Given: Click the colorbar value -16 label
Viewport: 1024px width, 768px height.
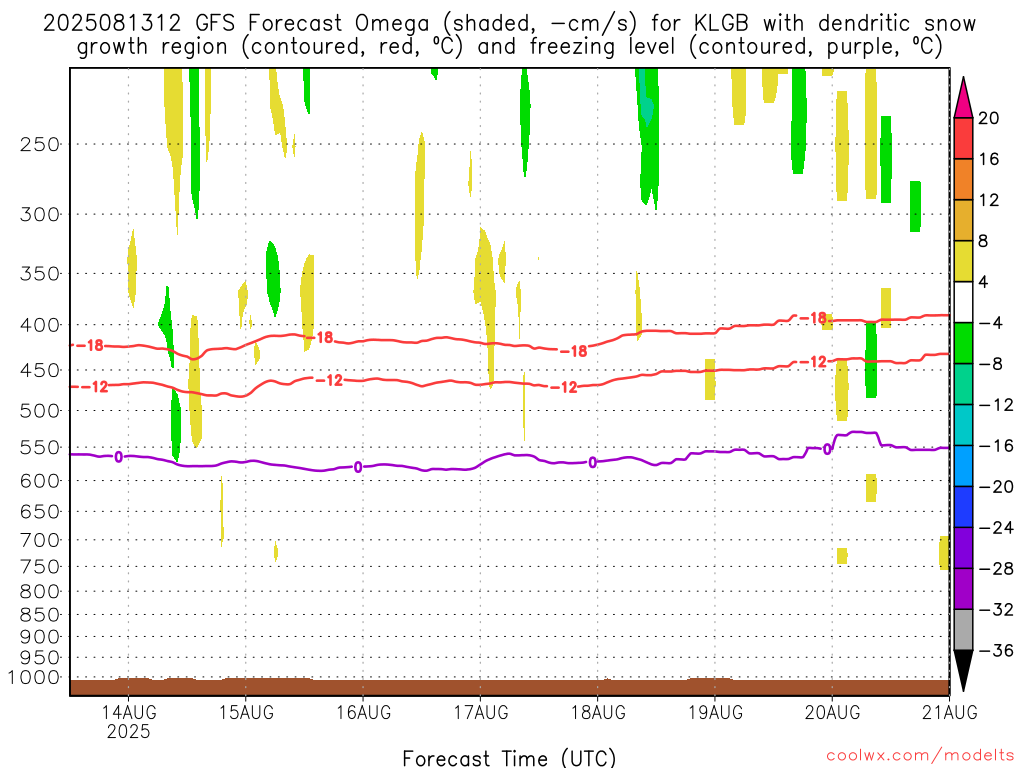Looking at the screenshot, I should click(x=996, y=446).
